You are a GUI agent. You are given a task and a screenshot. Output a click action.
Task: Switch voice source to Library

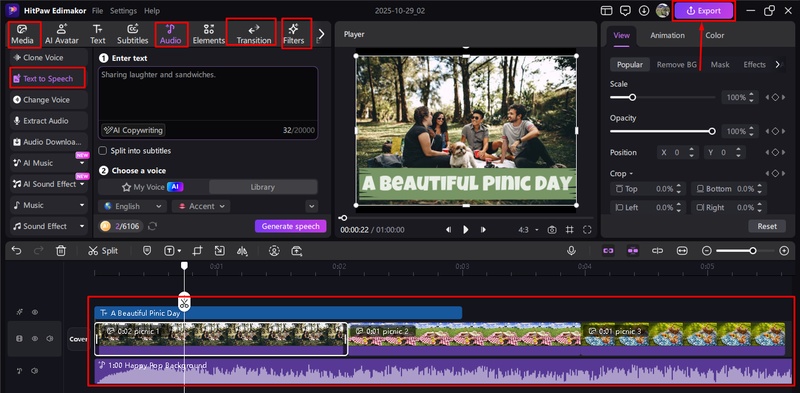tap(263, 187)
